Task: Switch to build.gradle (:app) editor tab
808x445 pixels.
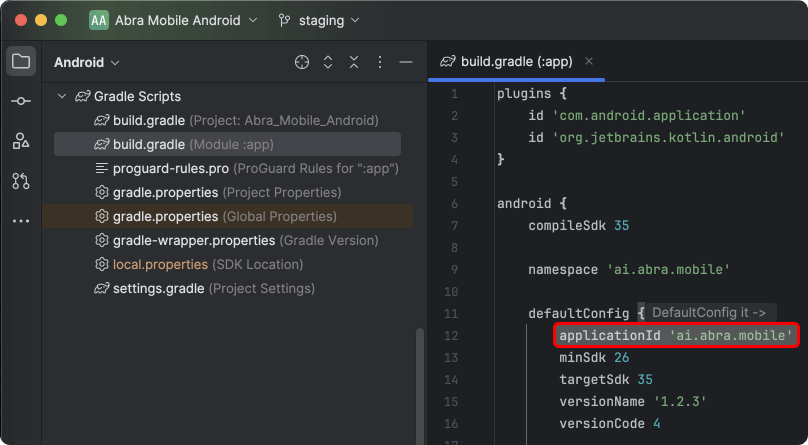Action: (516, 62)
